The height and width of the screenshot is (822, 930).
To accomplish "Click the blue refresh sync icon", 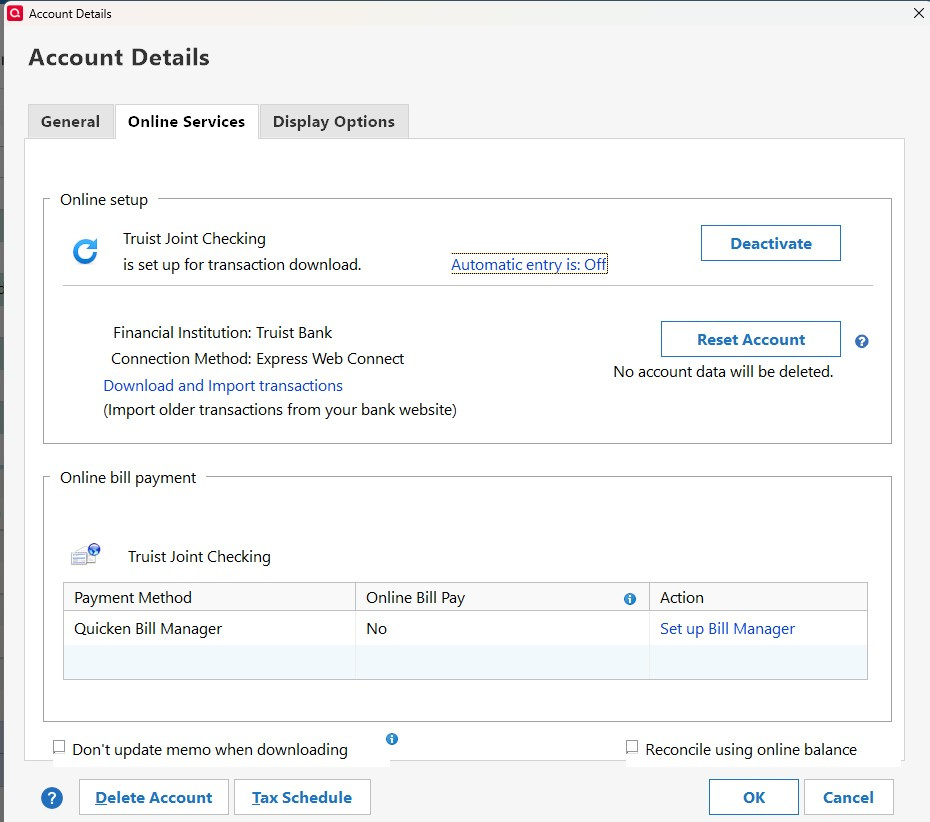I will 86,251.
